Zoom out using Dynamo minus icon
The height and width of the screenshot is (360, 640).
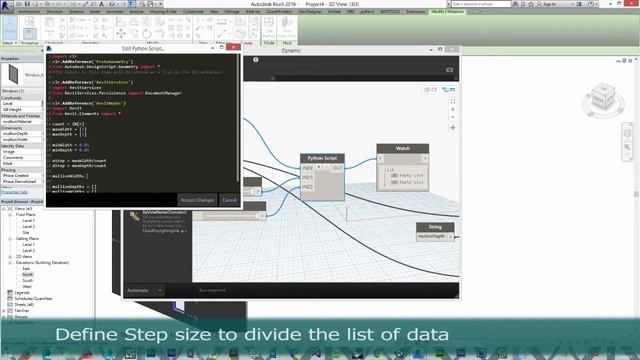coord(453,117)
